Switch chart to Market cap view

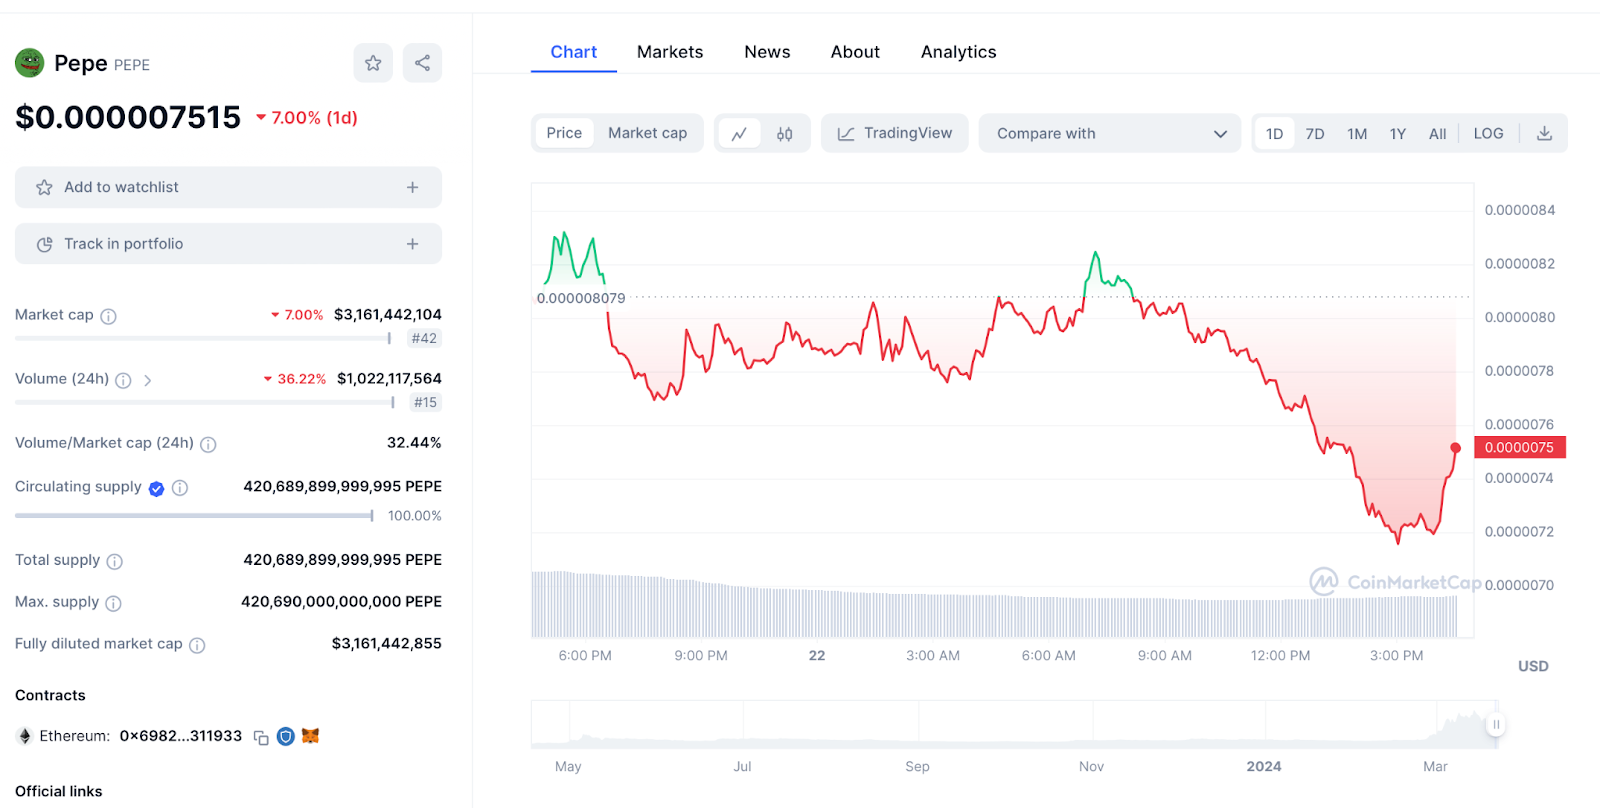coord(647,133)
